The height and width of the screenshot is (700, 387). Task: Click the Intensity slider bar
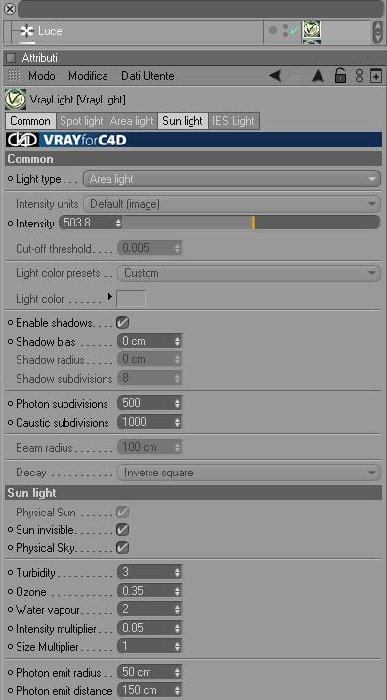[x=252, y=223]
